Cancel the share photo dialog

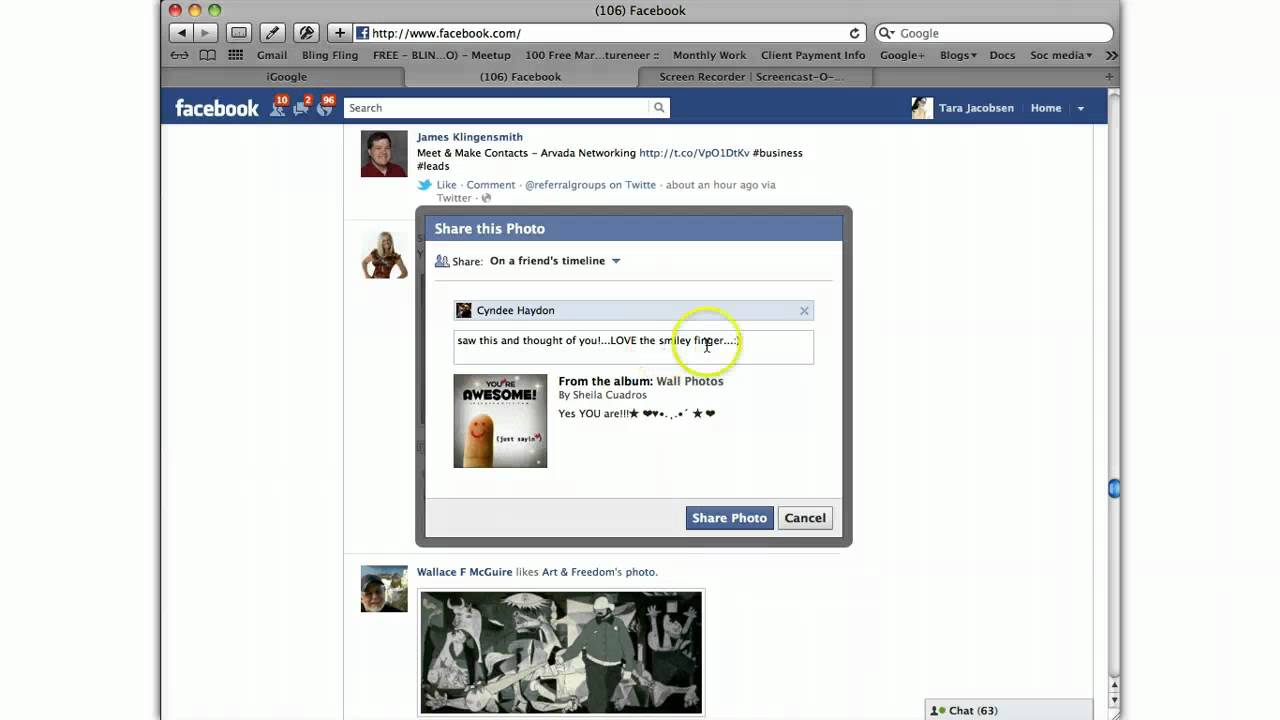coord(805,518)
